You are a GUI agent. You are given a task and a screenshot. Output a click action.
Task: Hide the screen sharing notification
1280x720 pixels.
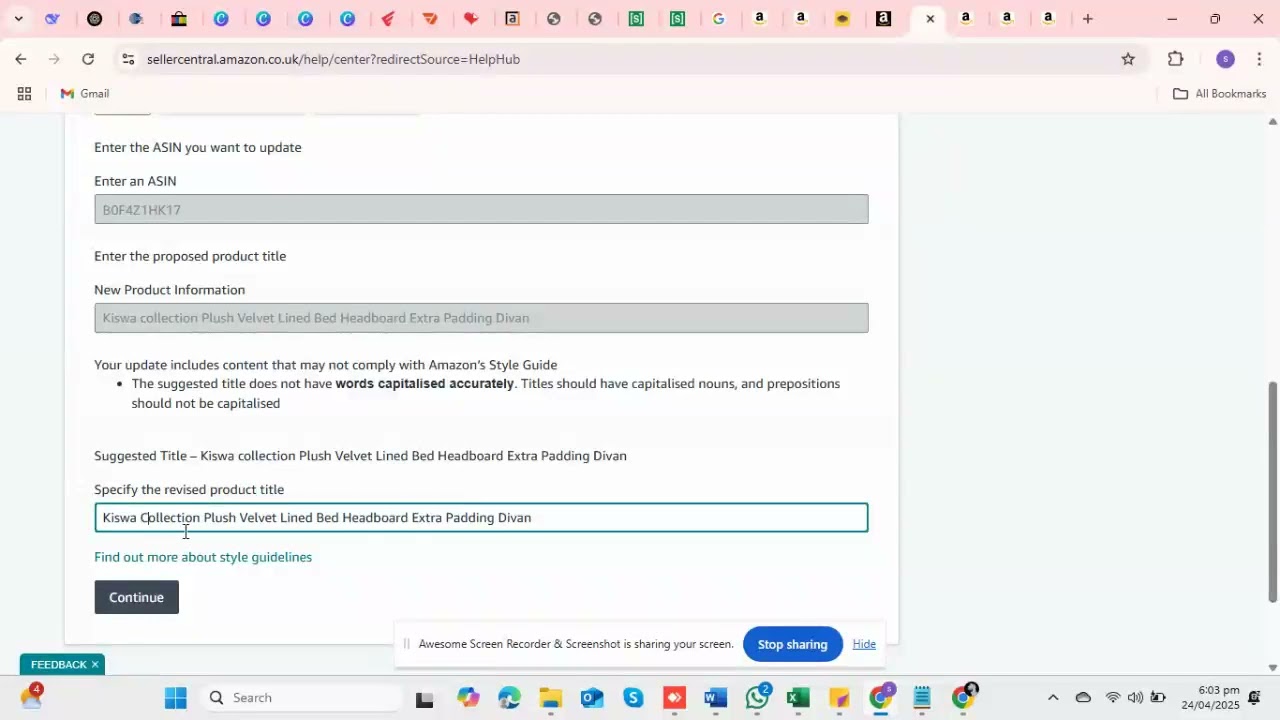pos(864,645)
